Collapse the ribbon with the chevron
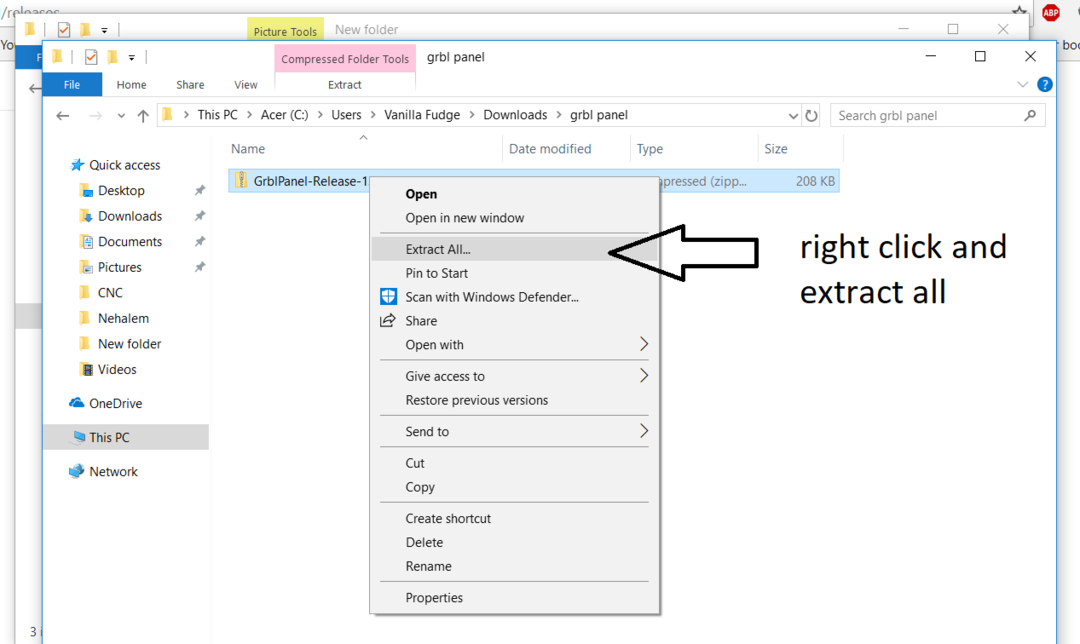 pyautogui.click(x=1022, y=85)
